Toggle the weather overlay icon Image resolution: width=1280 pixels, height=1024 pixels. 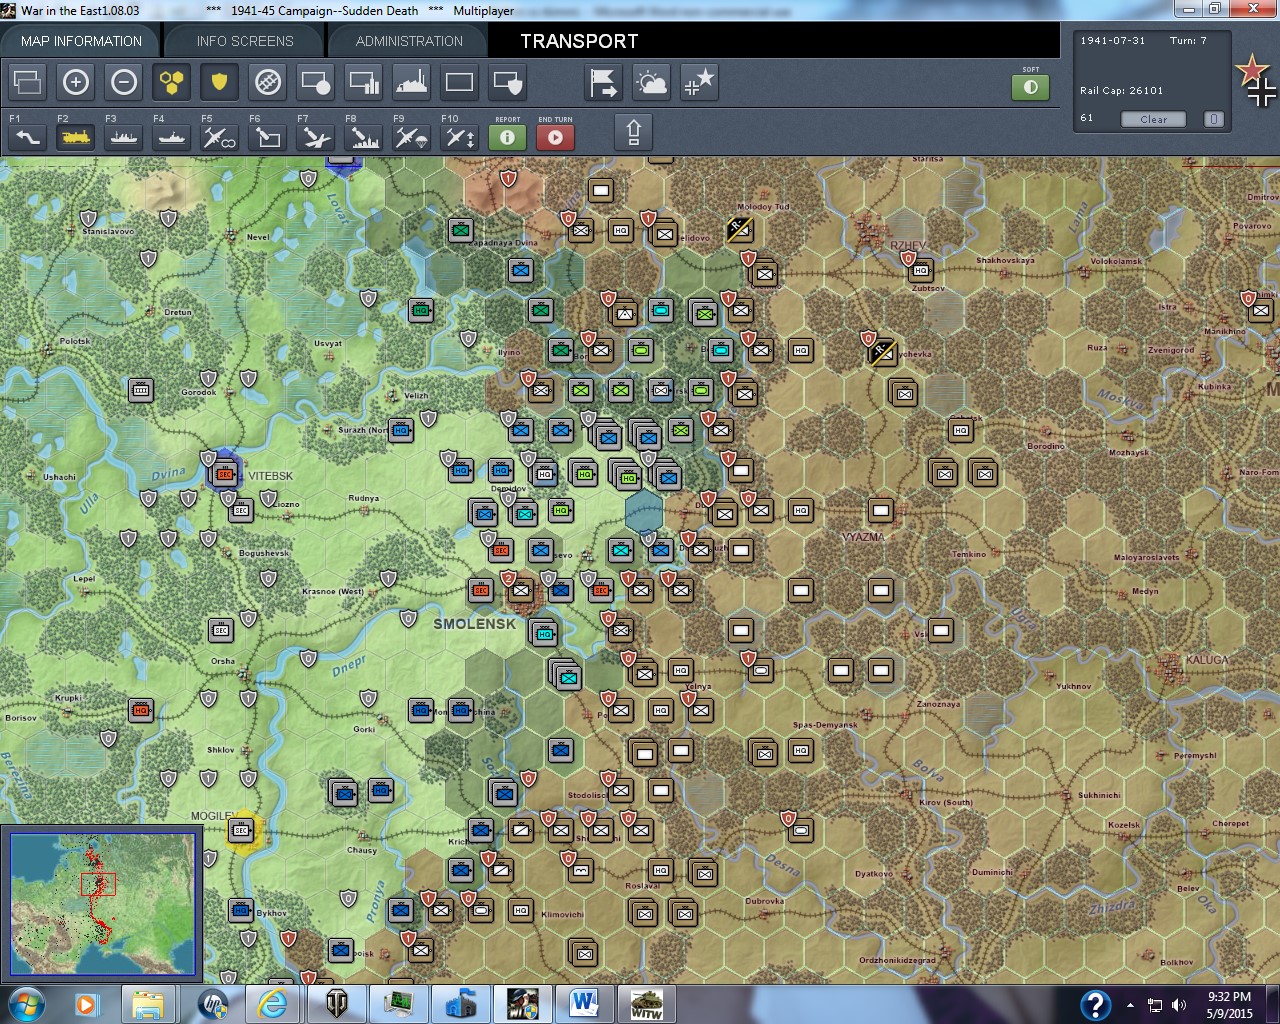[x=651, y=82]
